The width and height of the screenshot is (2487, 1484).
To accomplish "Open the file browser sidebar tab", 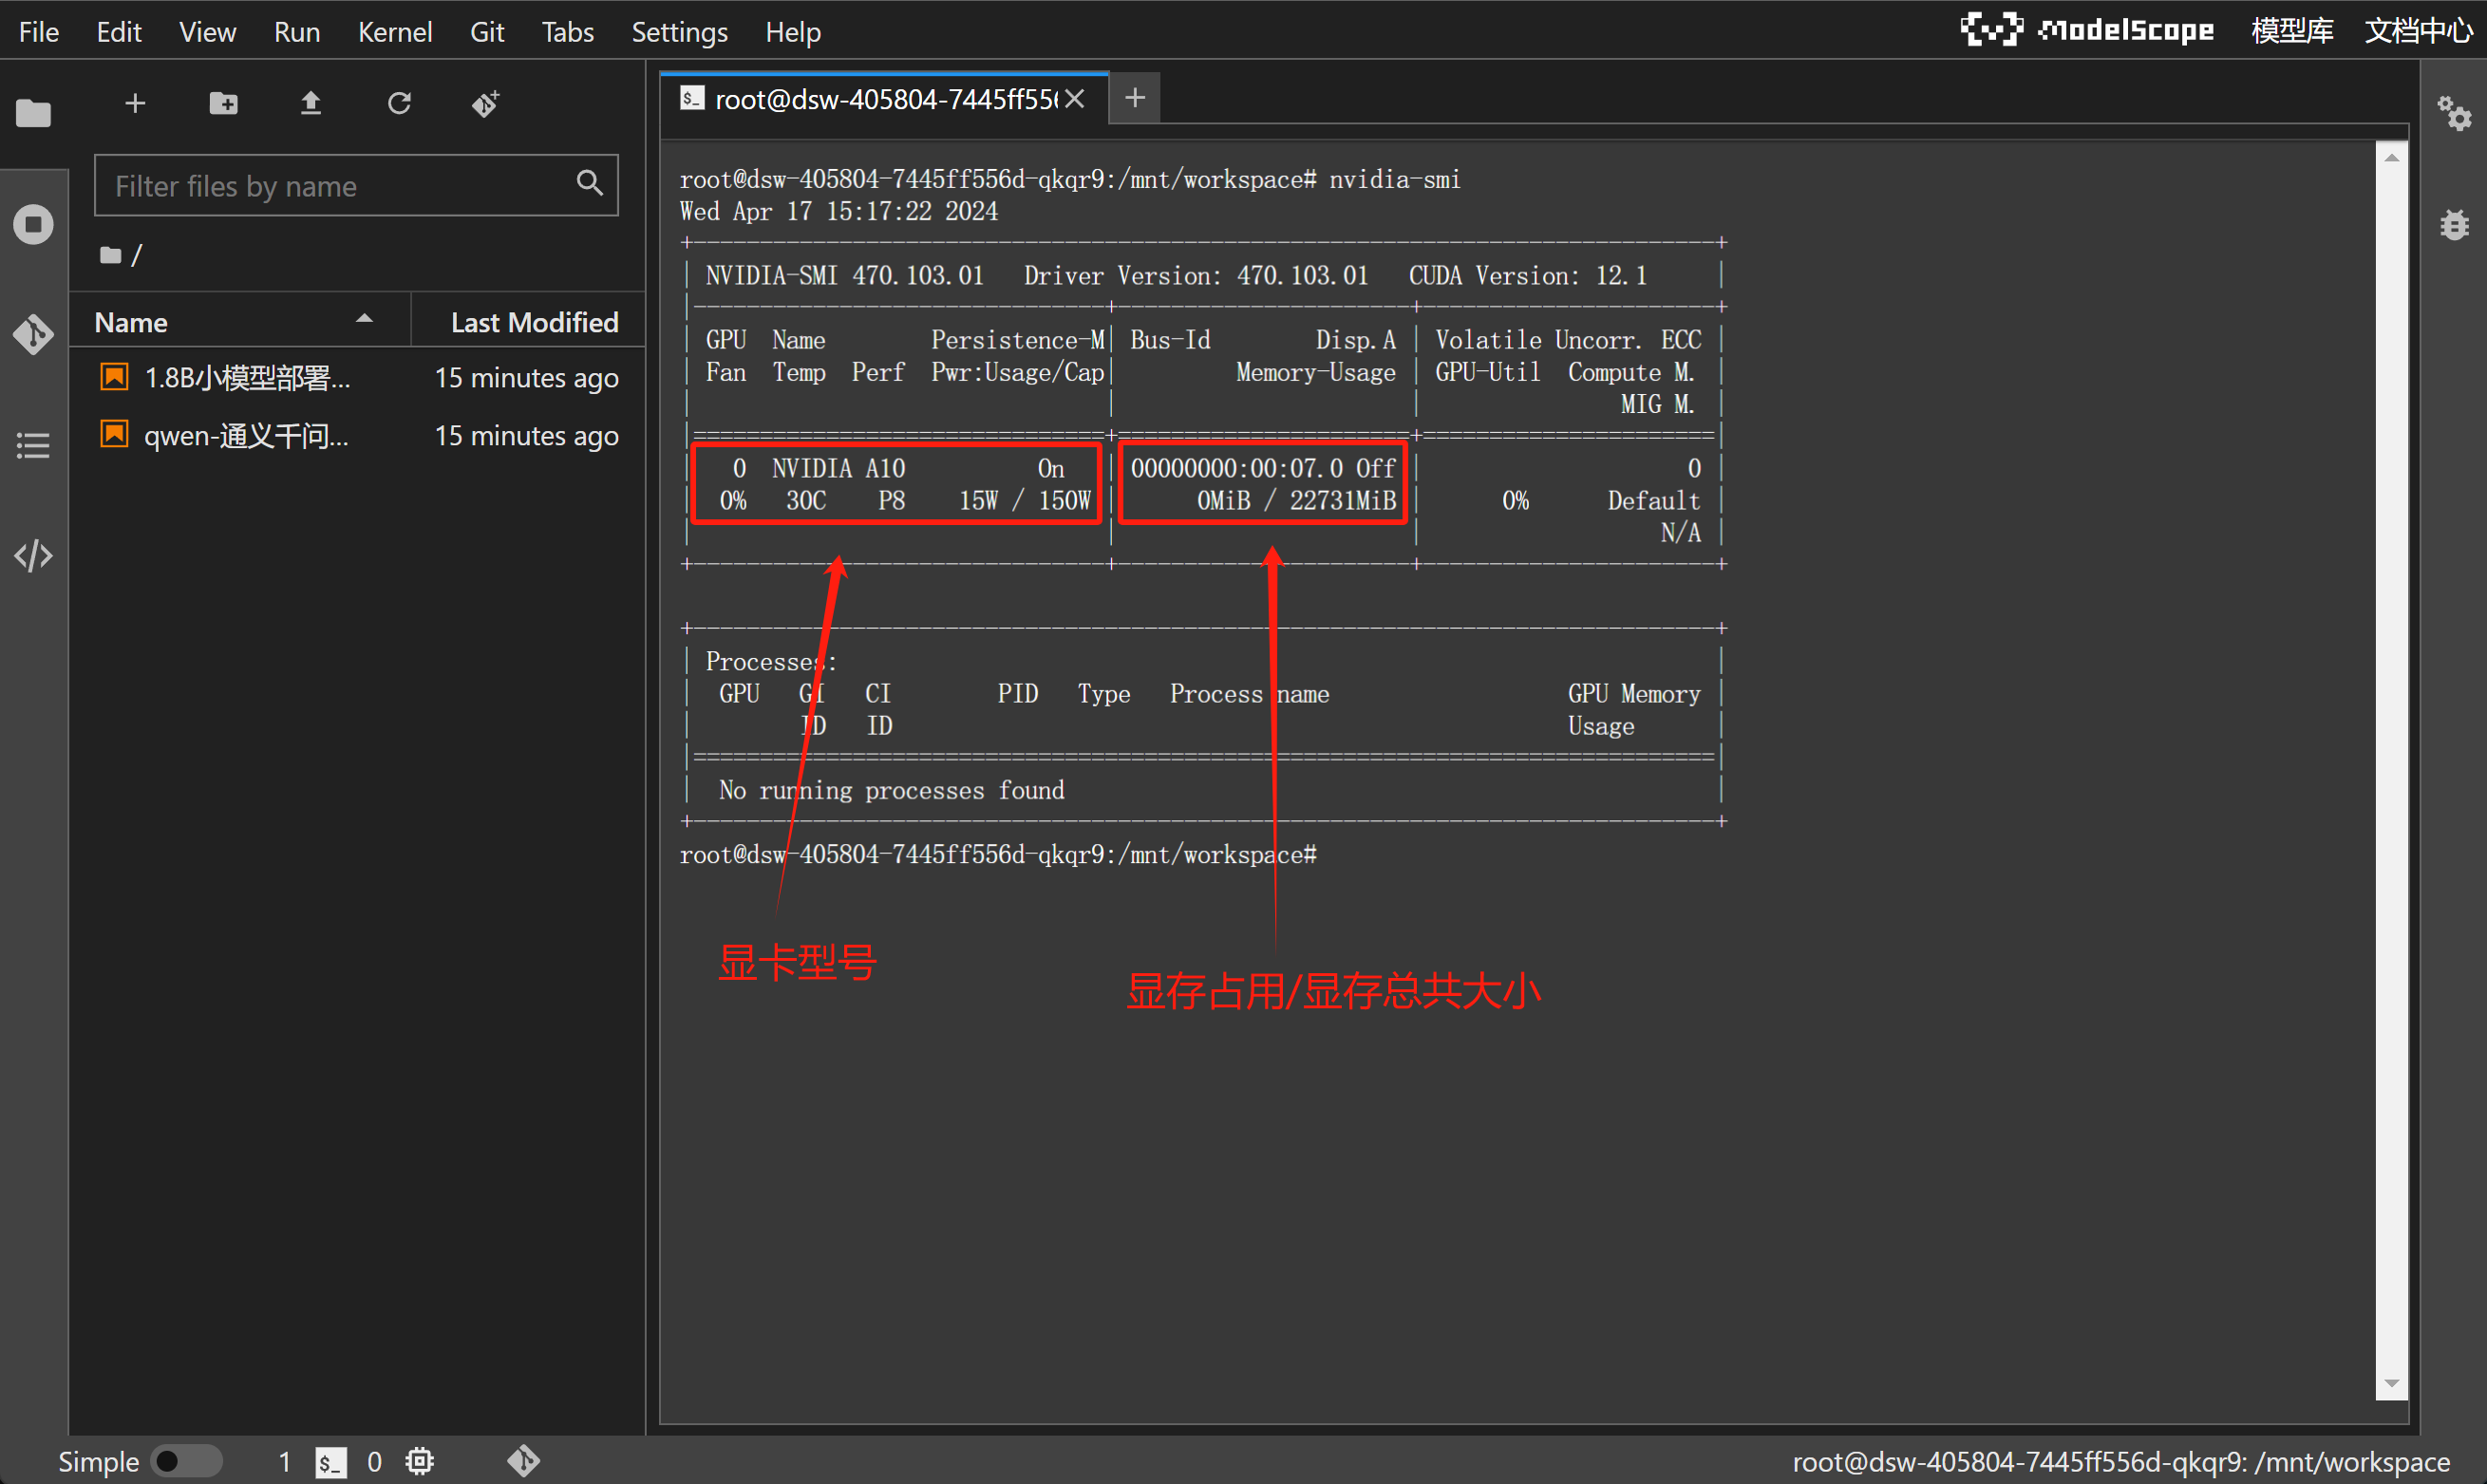I will pos(33,113).
